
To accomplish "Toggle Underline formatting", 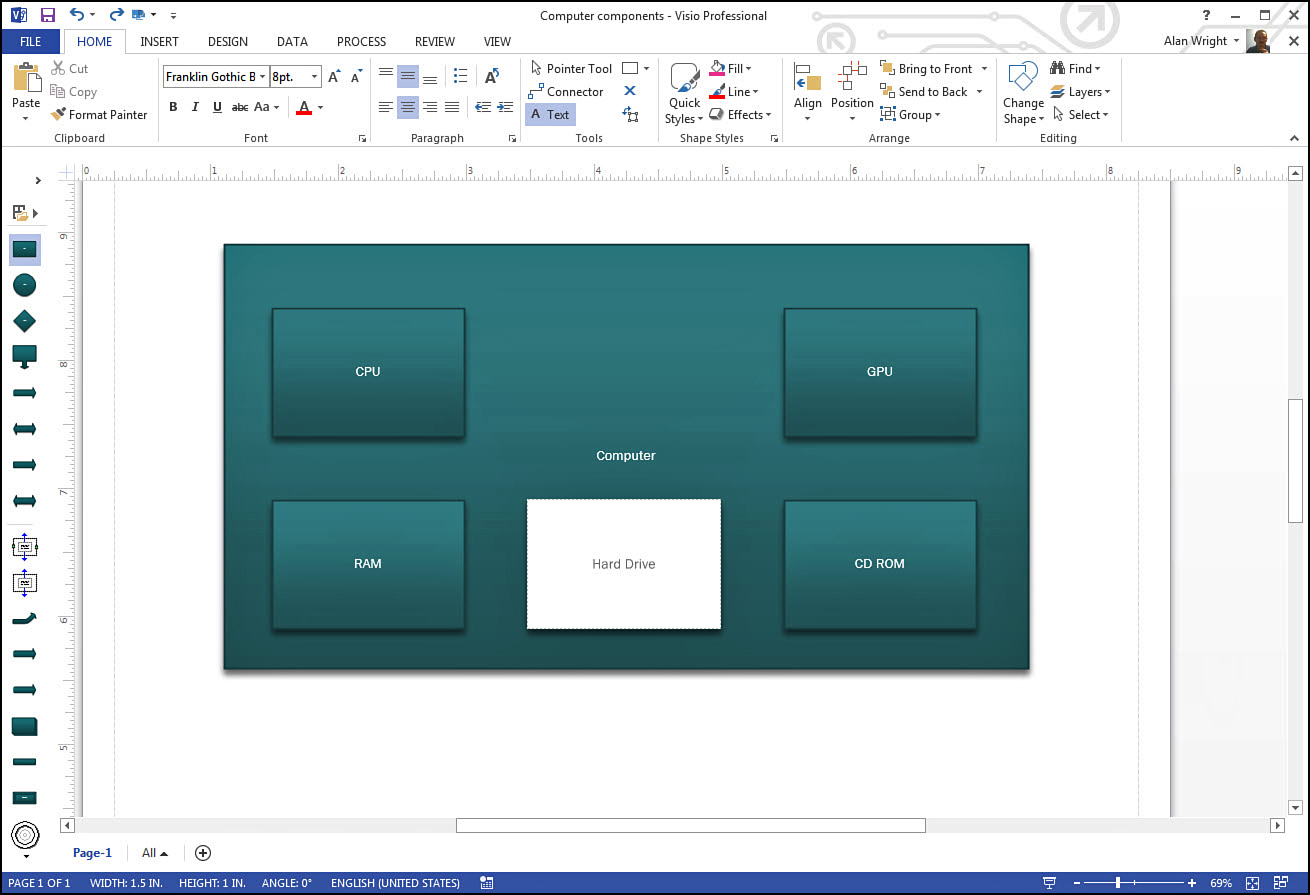I will [x=217, y=107].
